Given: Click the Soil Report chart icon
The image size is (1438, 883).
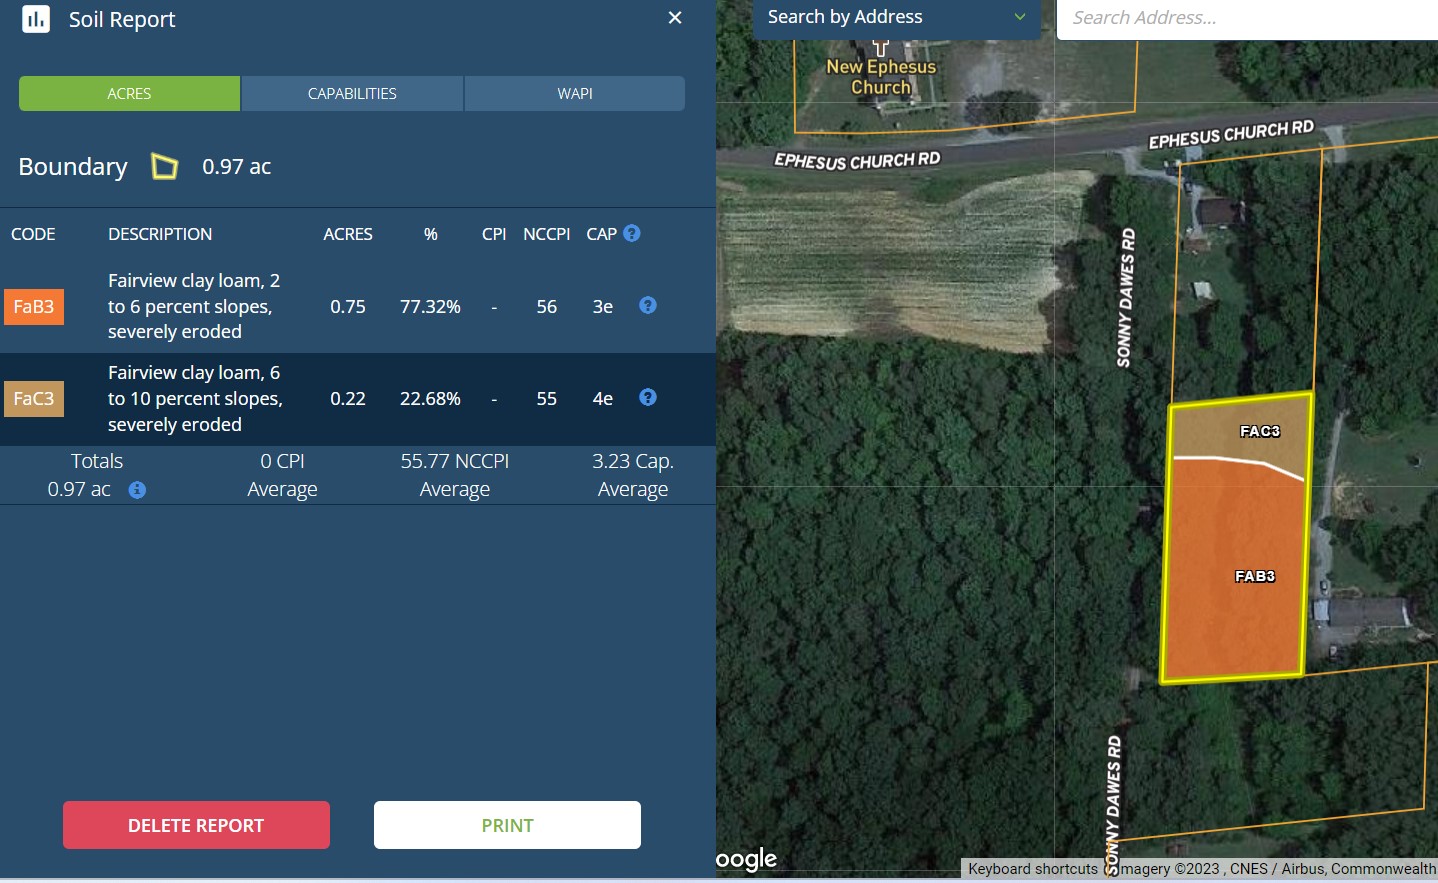Looking at the screenshot, I should [x=36, y=19].
